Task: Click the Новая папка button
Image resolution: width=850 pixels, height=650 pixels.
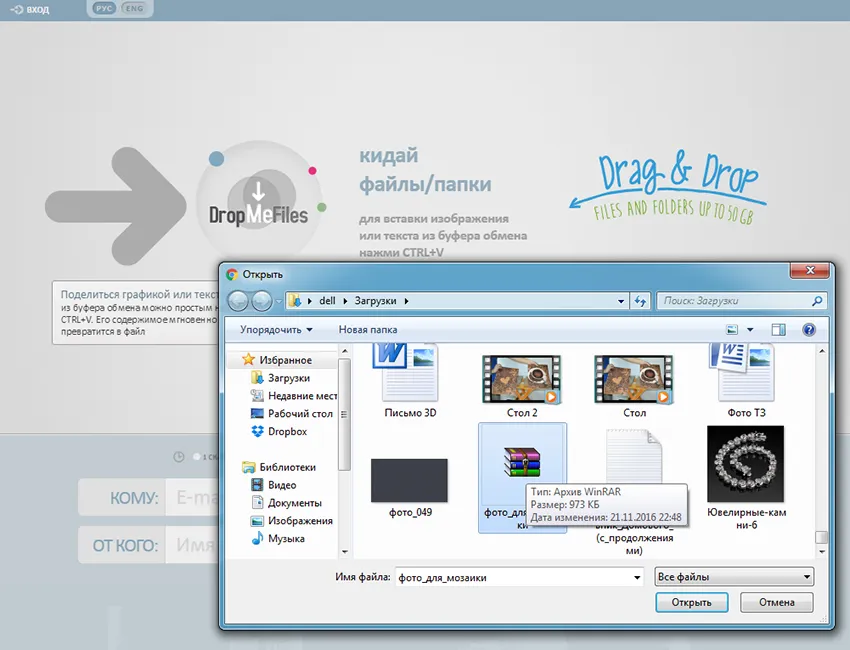Action: tap(368, 330)
